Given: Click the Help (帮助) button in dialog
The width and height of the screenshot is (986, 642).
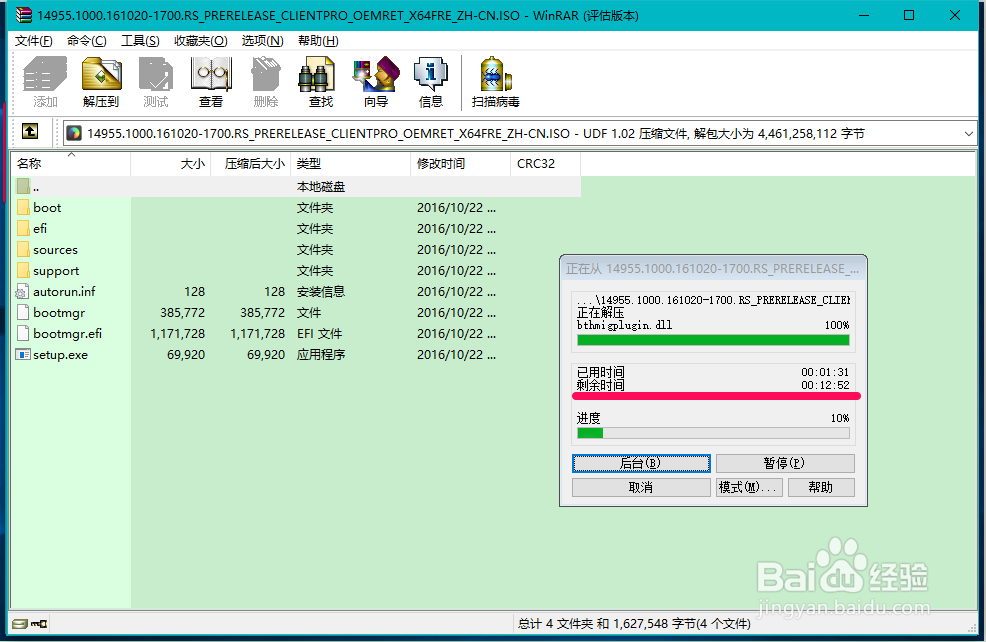Looking at the screenshot, I should [x=821, y=487].
